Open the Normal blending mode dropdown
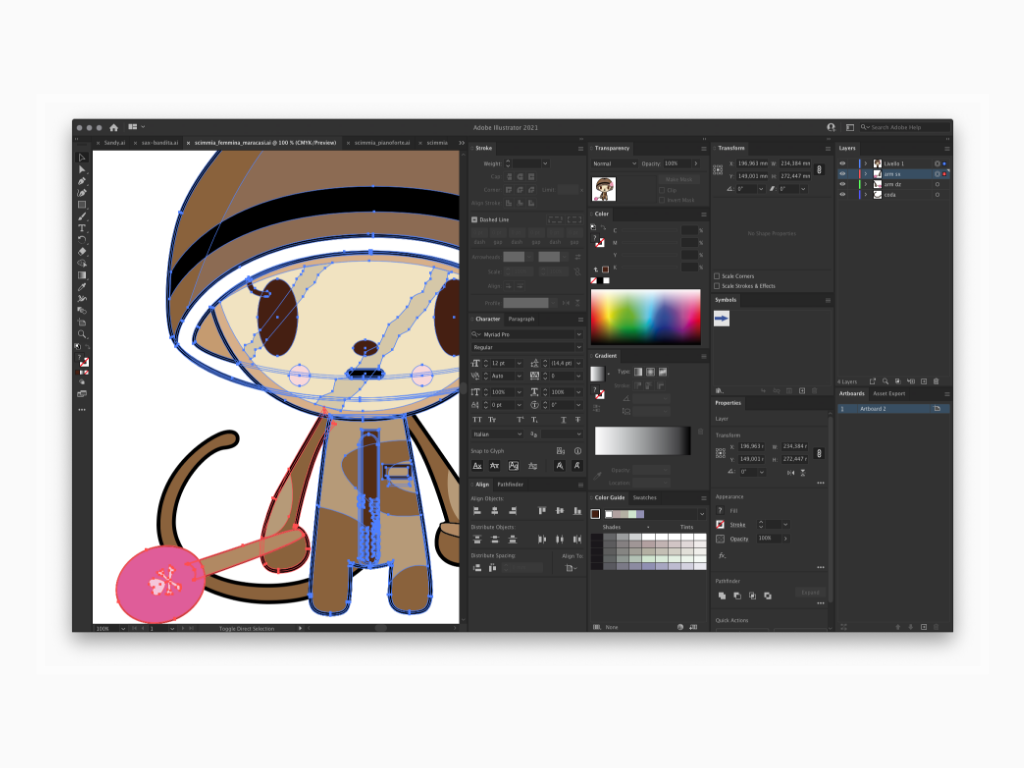1024x768 pixels. (x=614, y=164)
